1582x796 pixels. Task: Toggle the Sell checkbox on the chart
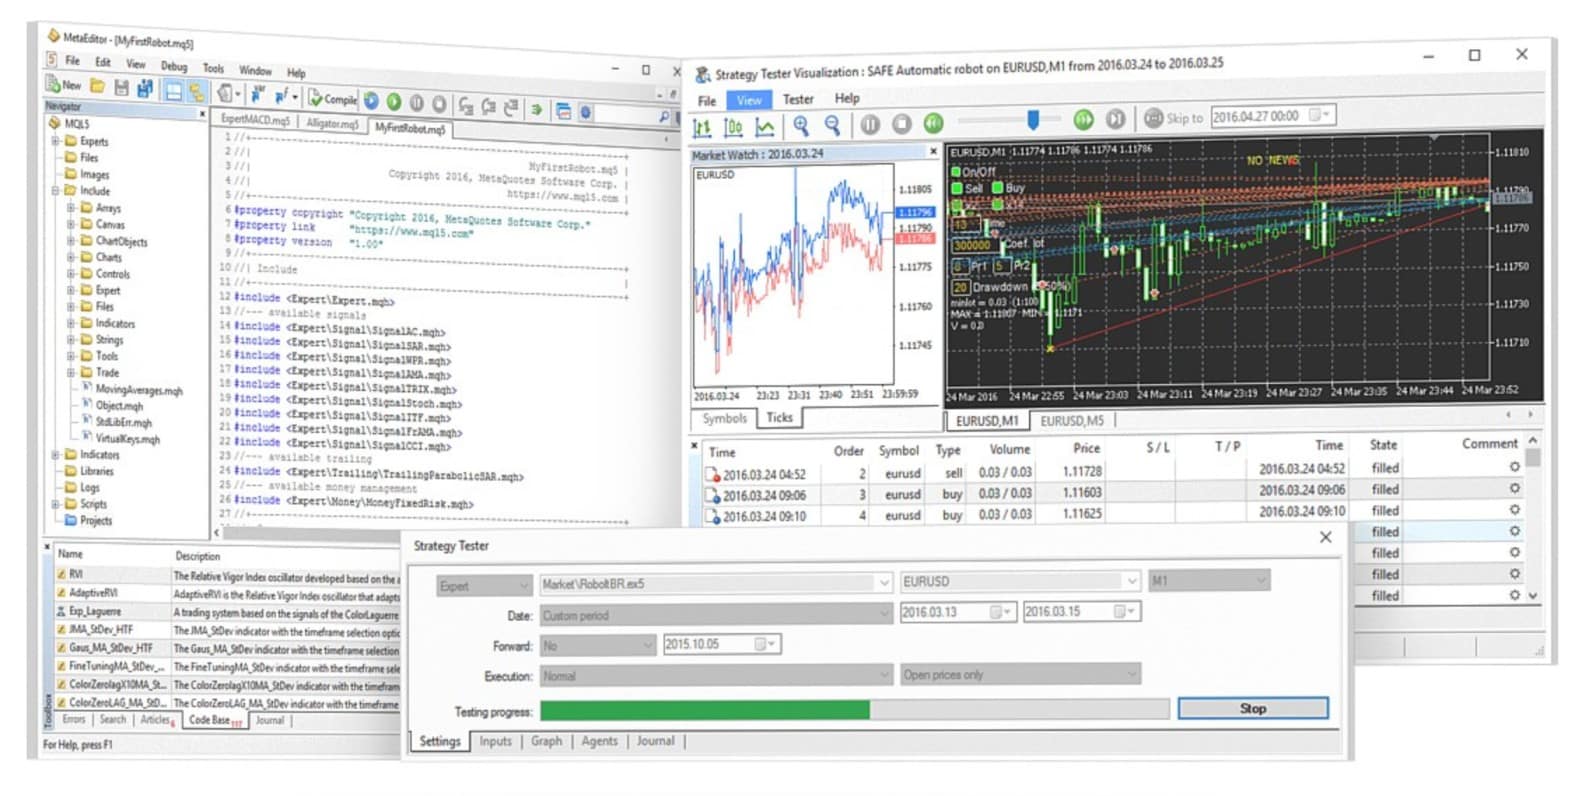pyautogui.click(x=957, y=188)
